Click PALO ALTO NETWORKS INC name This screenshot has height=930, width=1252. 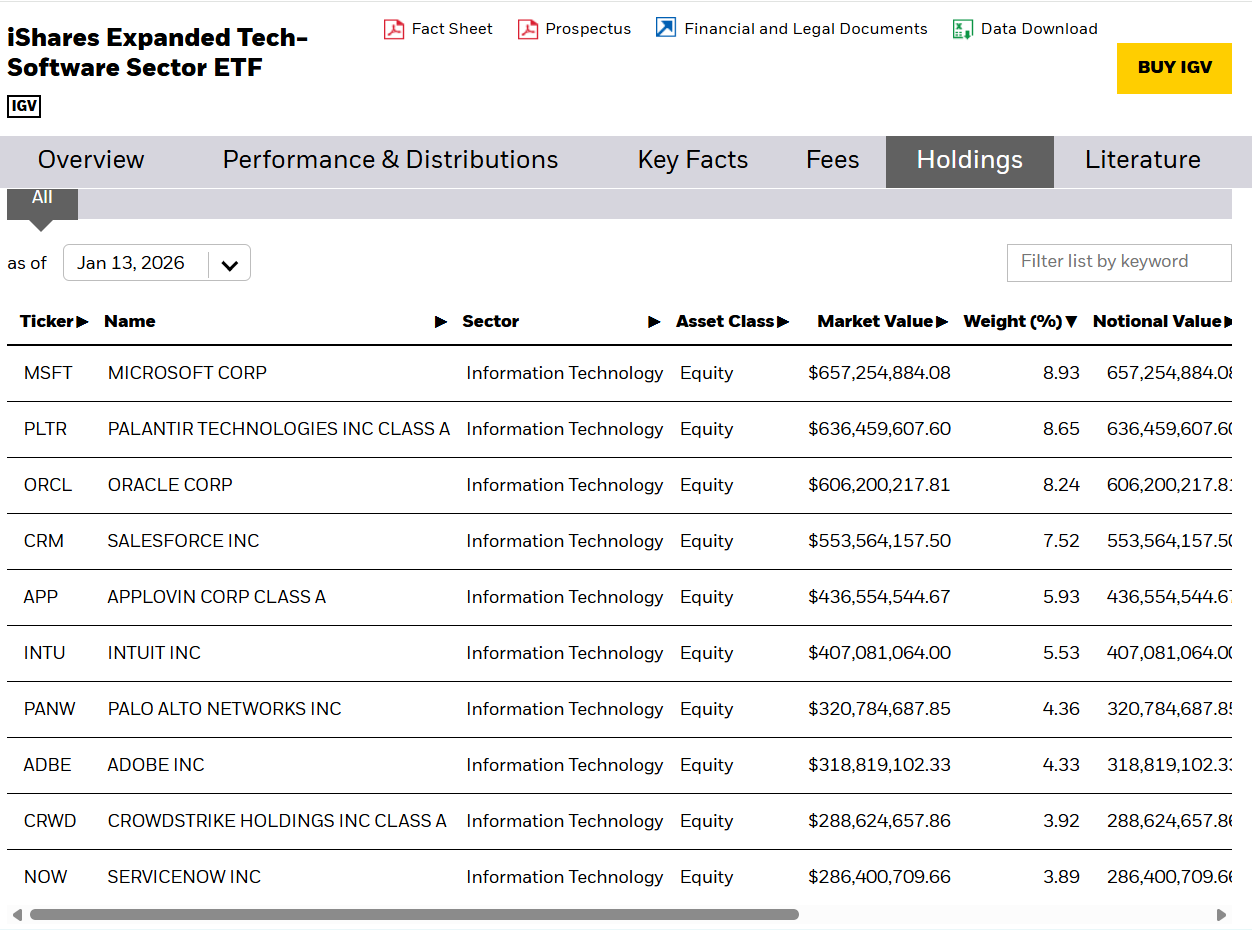pyautogui.click(x=224, y=709)
